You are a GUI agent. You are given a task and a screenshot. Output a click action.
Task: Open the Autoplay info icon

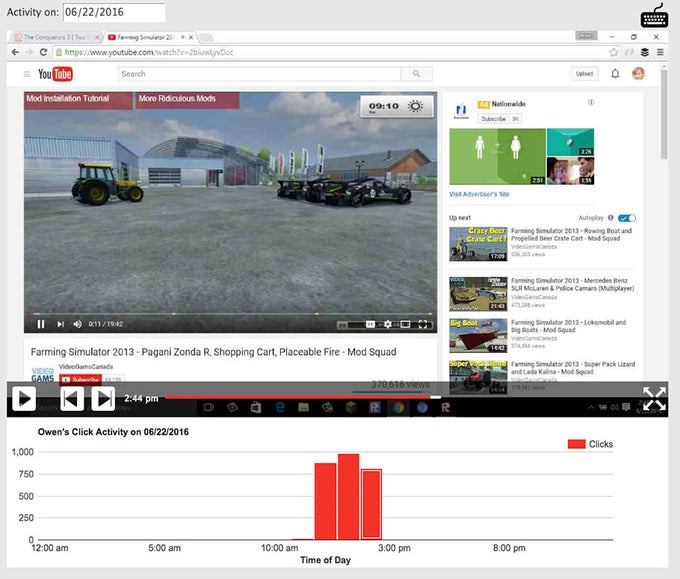pyautogui.click(x=611, y=218)
